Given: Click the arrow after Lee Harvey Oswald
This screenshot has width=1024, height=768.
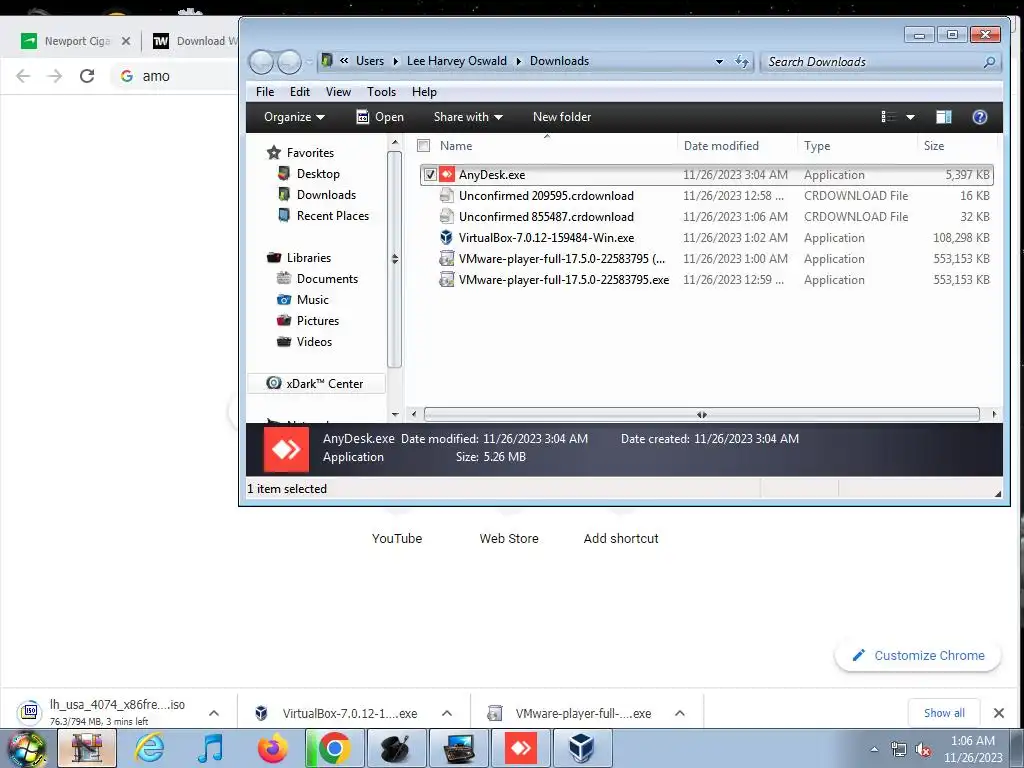Looking at the screenshot, I should pos(519,61).
